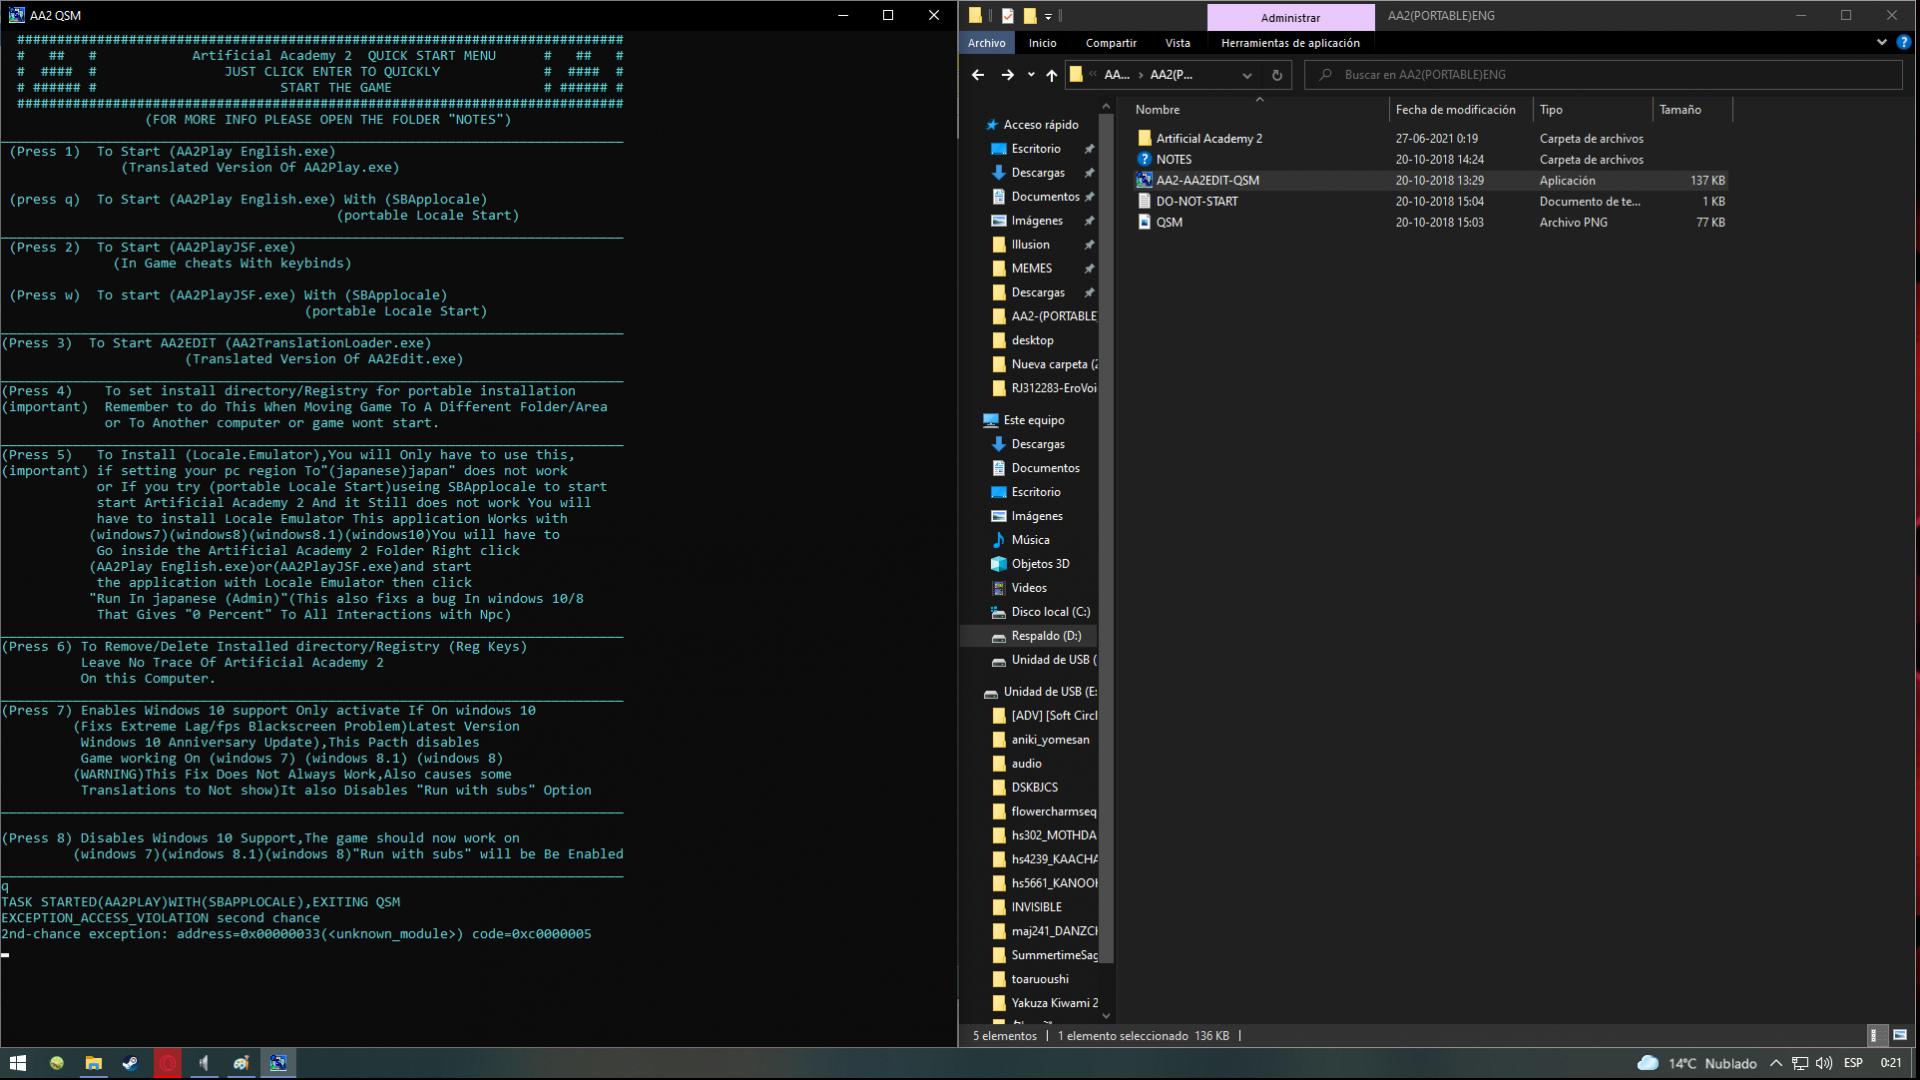Image resolution: width=1920 pixels, height=1080 pixels.
Task: Click the clock showing 0:21
Action: [1890, 1063]
